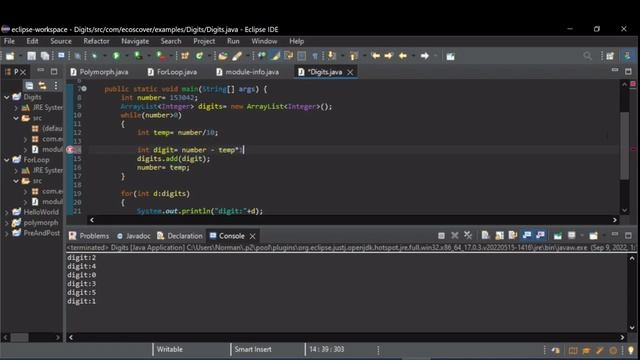Go to Previous Annotation icon
The image size is (640, 360).
pyautogui.click(x=353, y=56)
